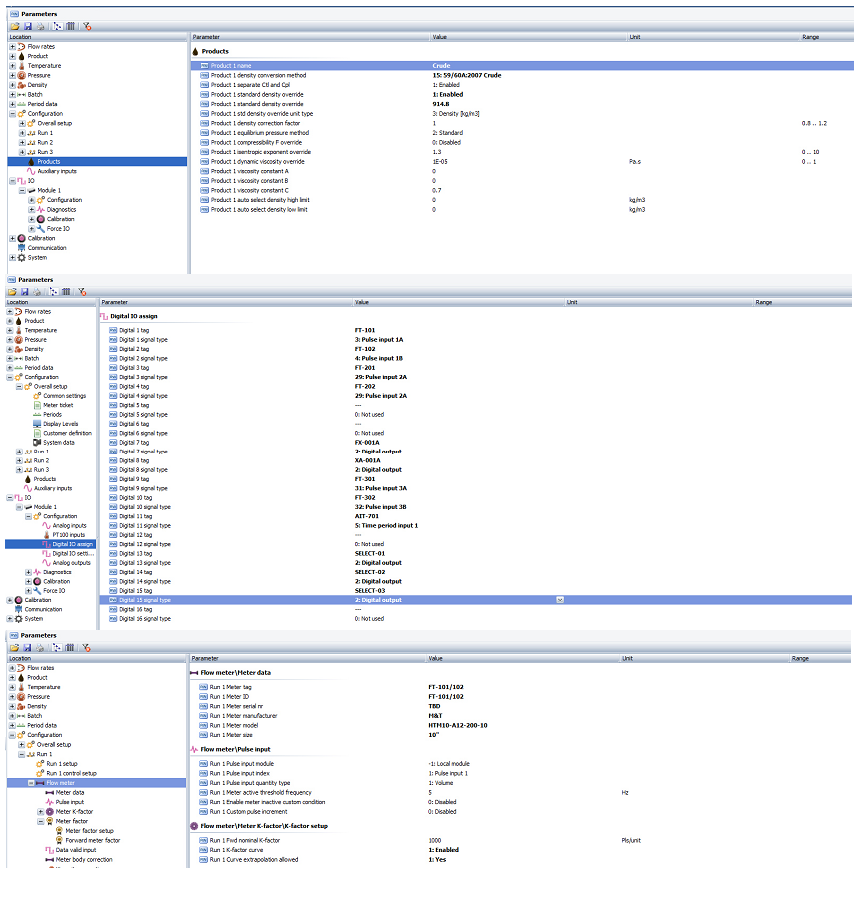Click the SELECT-02 tag value
Viewport: 861px width, 908px height.
[x=369, y=572]
